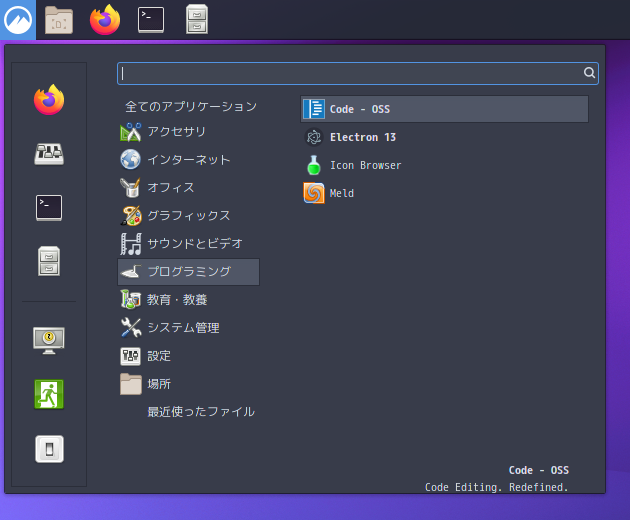This screenshot has height=520, width=630.
Task: Launch Firefox from the top panel
Action: click(105, 20)
